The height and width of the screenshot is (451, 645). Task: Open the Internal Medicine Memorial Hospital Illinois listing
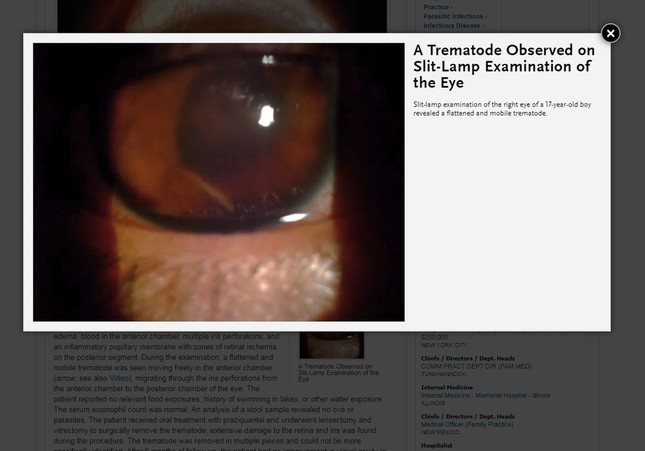pyautogui.click(x=485, y=395)
